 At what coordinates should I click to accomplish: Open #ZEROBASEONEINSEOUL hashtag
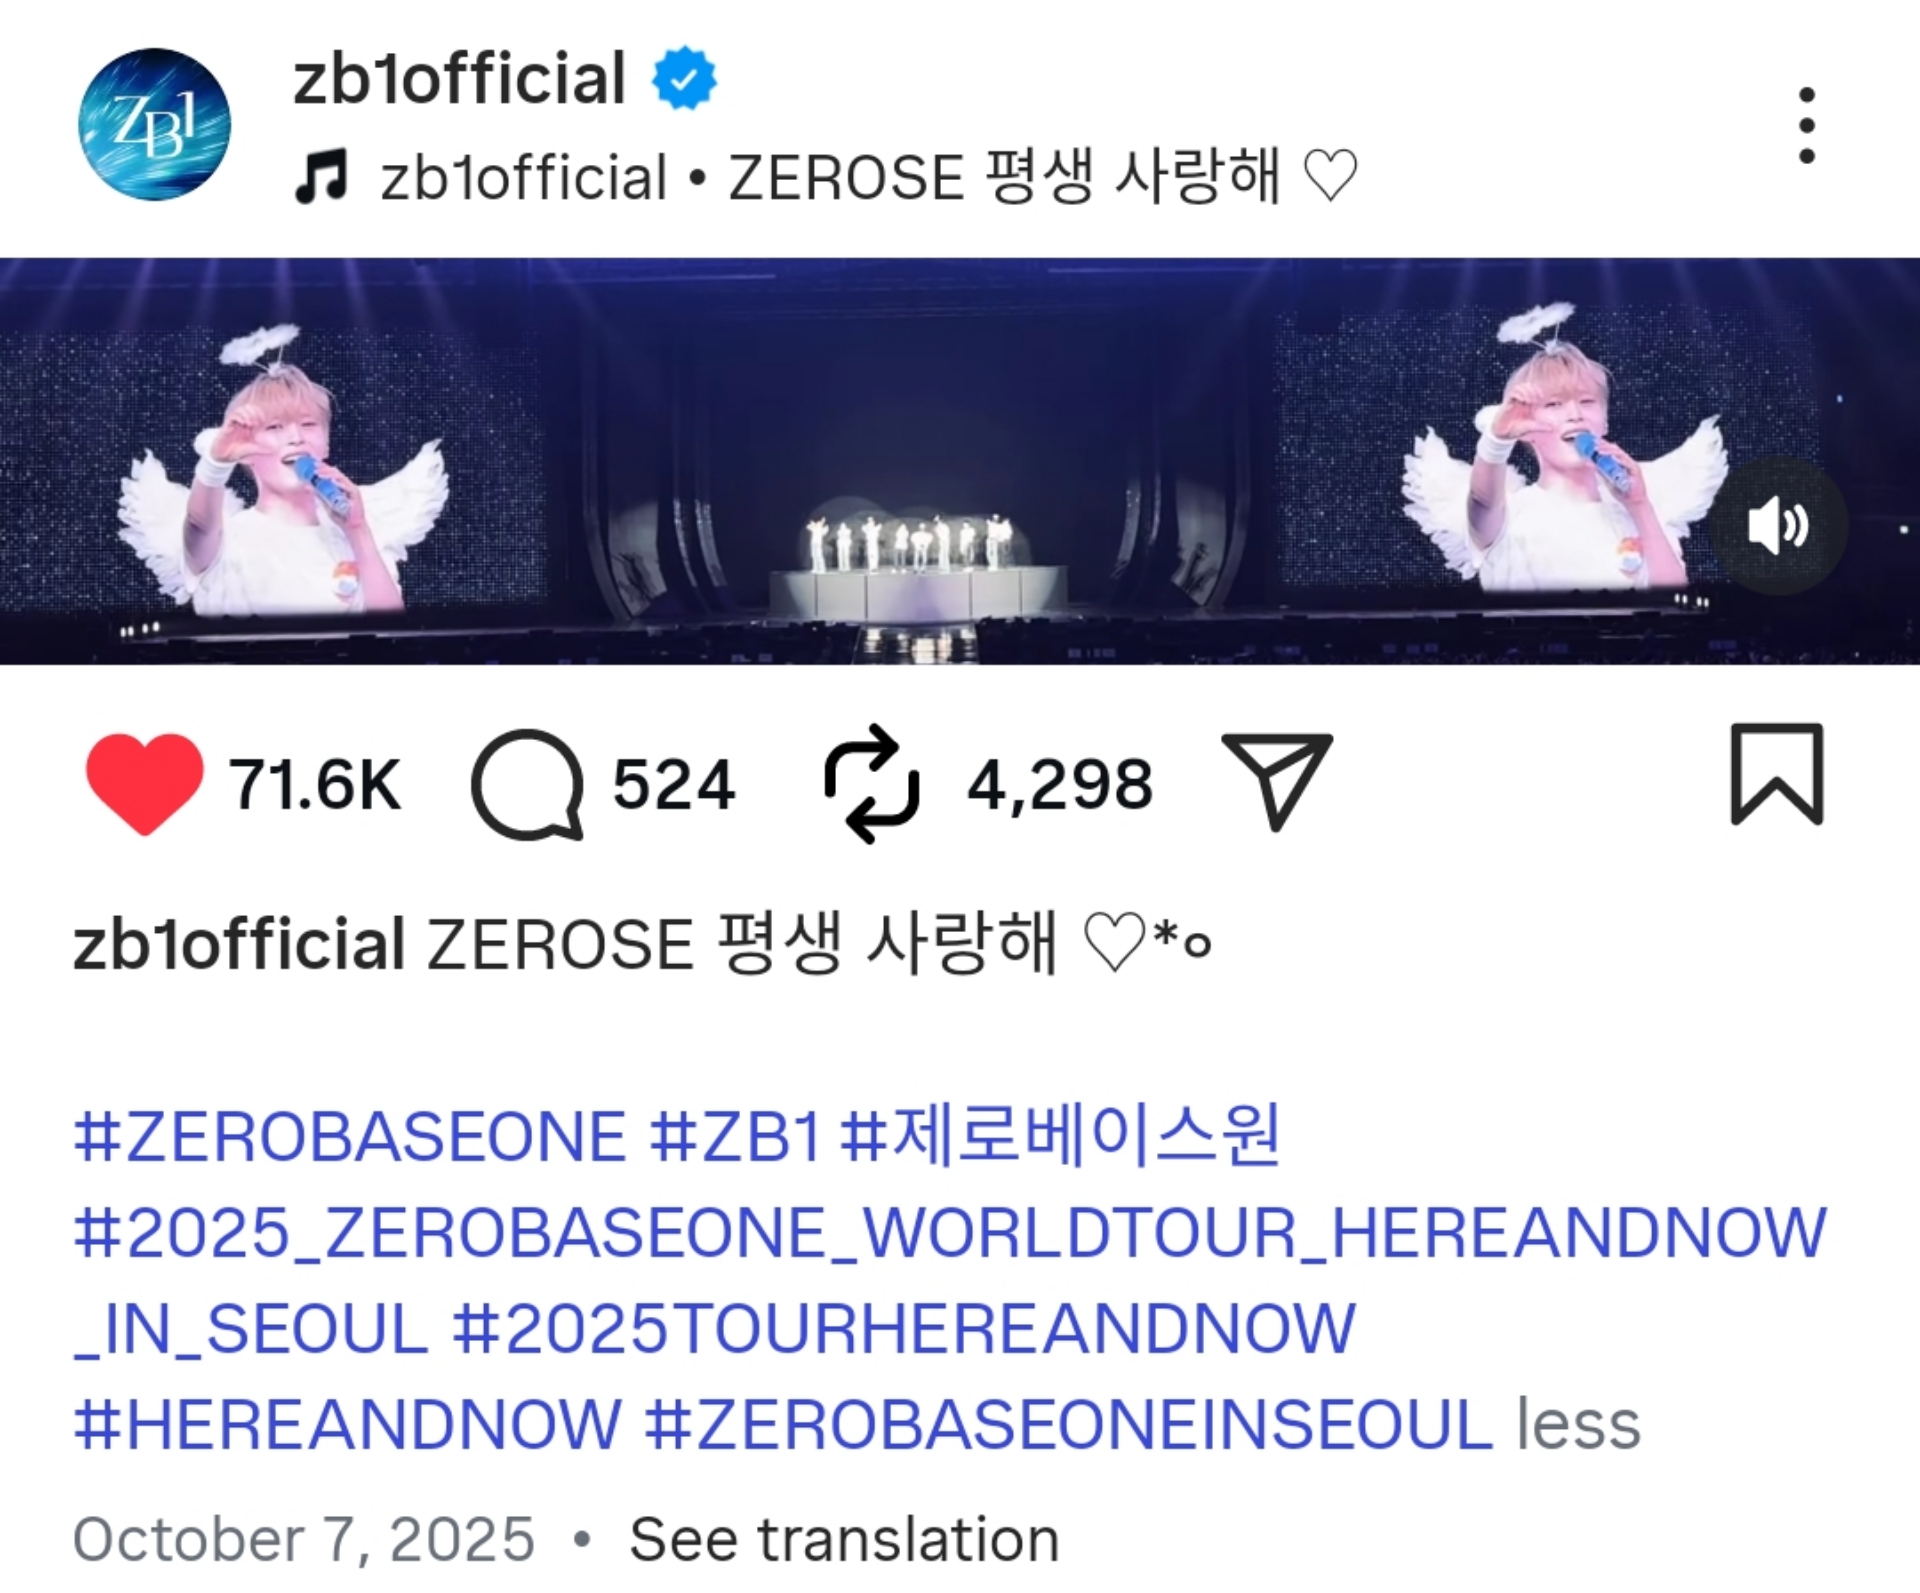click(1068, 1424)
